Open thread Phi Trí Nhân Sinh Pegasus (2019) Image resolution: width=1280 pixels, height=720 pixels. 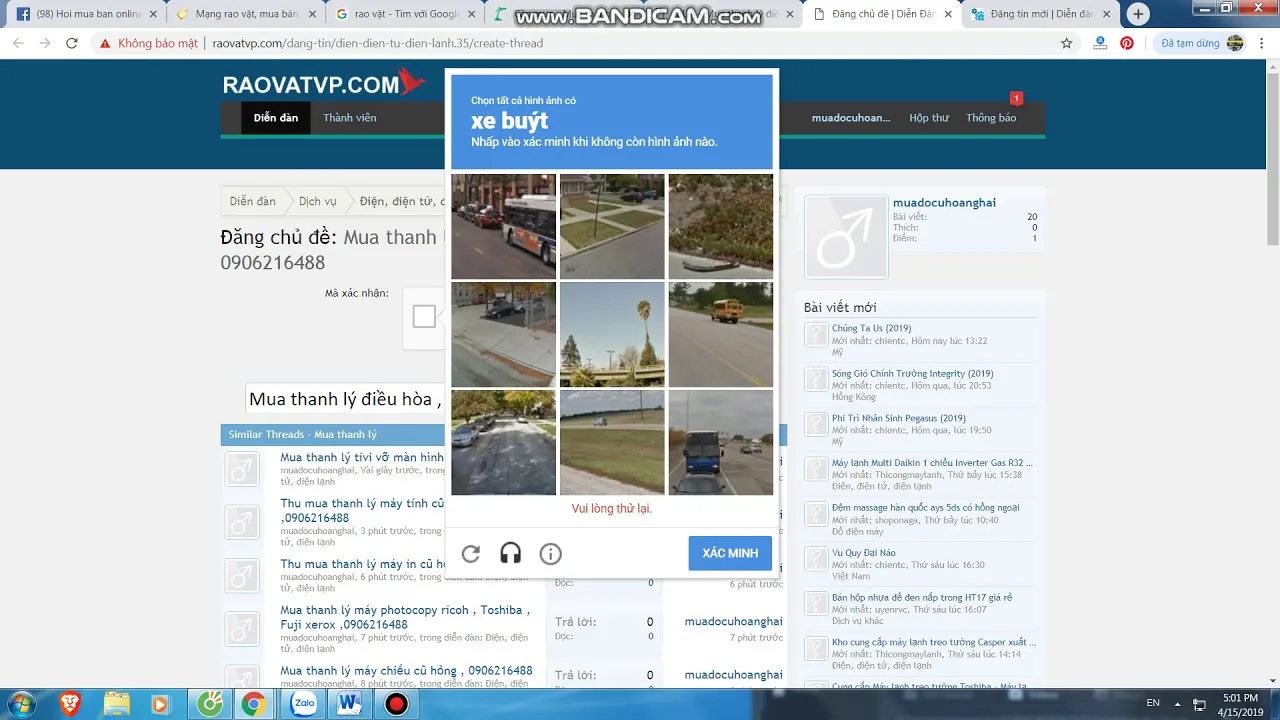pos(899,418)
